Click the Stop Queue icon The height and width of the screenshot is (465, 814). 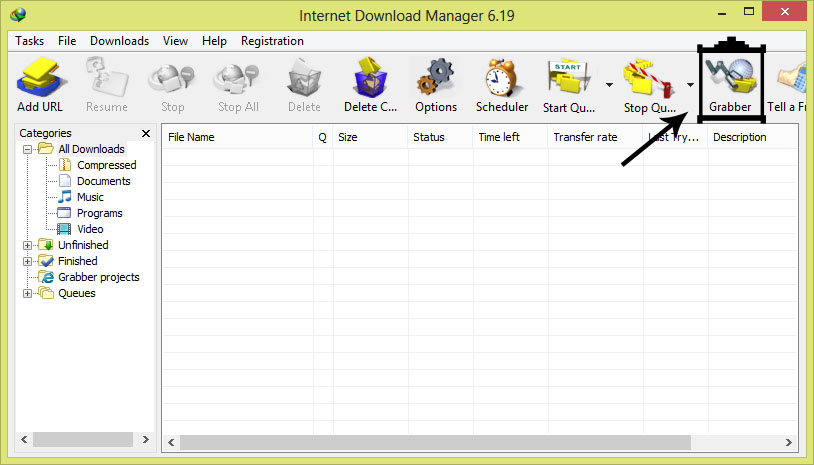point(649,79)
